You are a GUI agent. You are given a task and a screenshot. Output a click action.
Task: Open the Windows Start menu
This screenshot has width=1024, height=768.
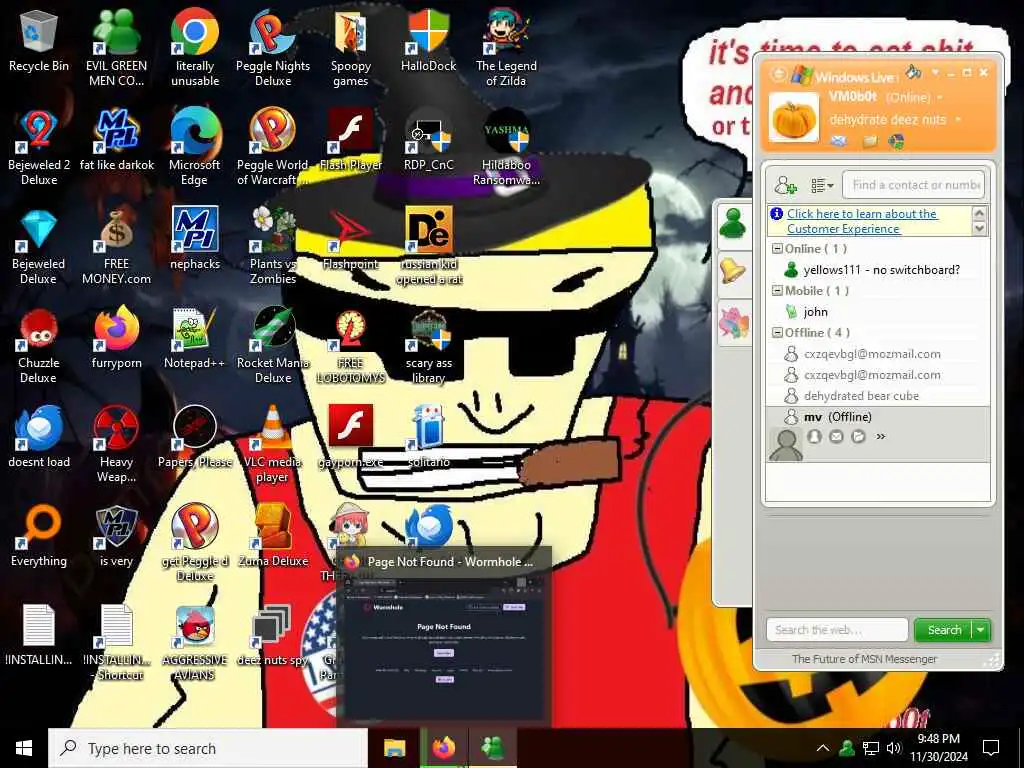point(24,748)
